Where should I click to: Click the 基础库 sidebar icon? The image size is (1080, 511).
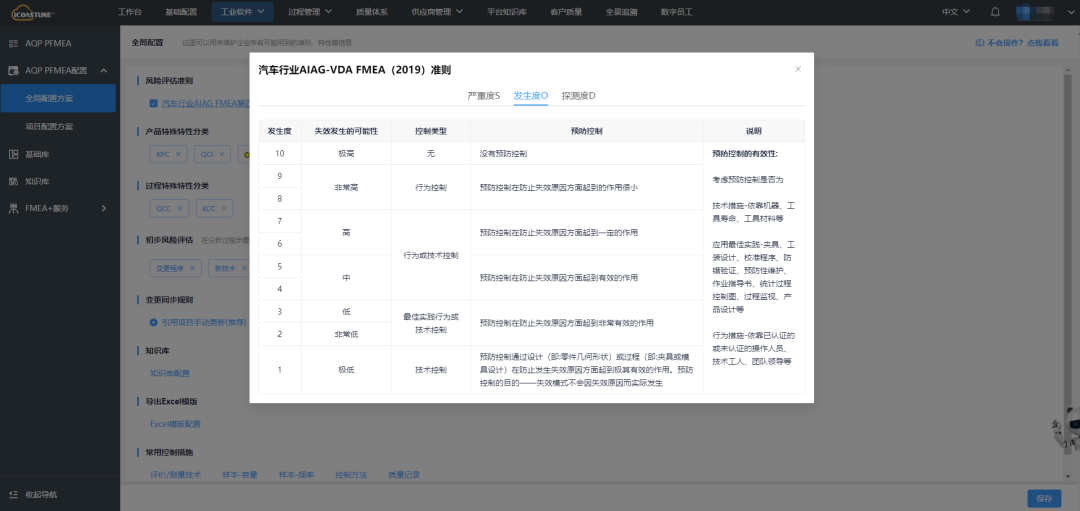pyautogui.click(x=13, y=154)
